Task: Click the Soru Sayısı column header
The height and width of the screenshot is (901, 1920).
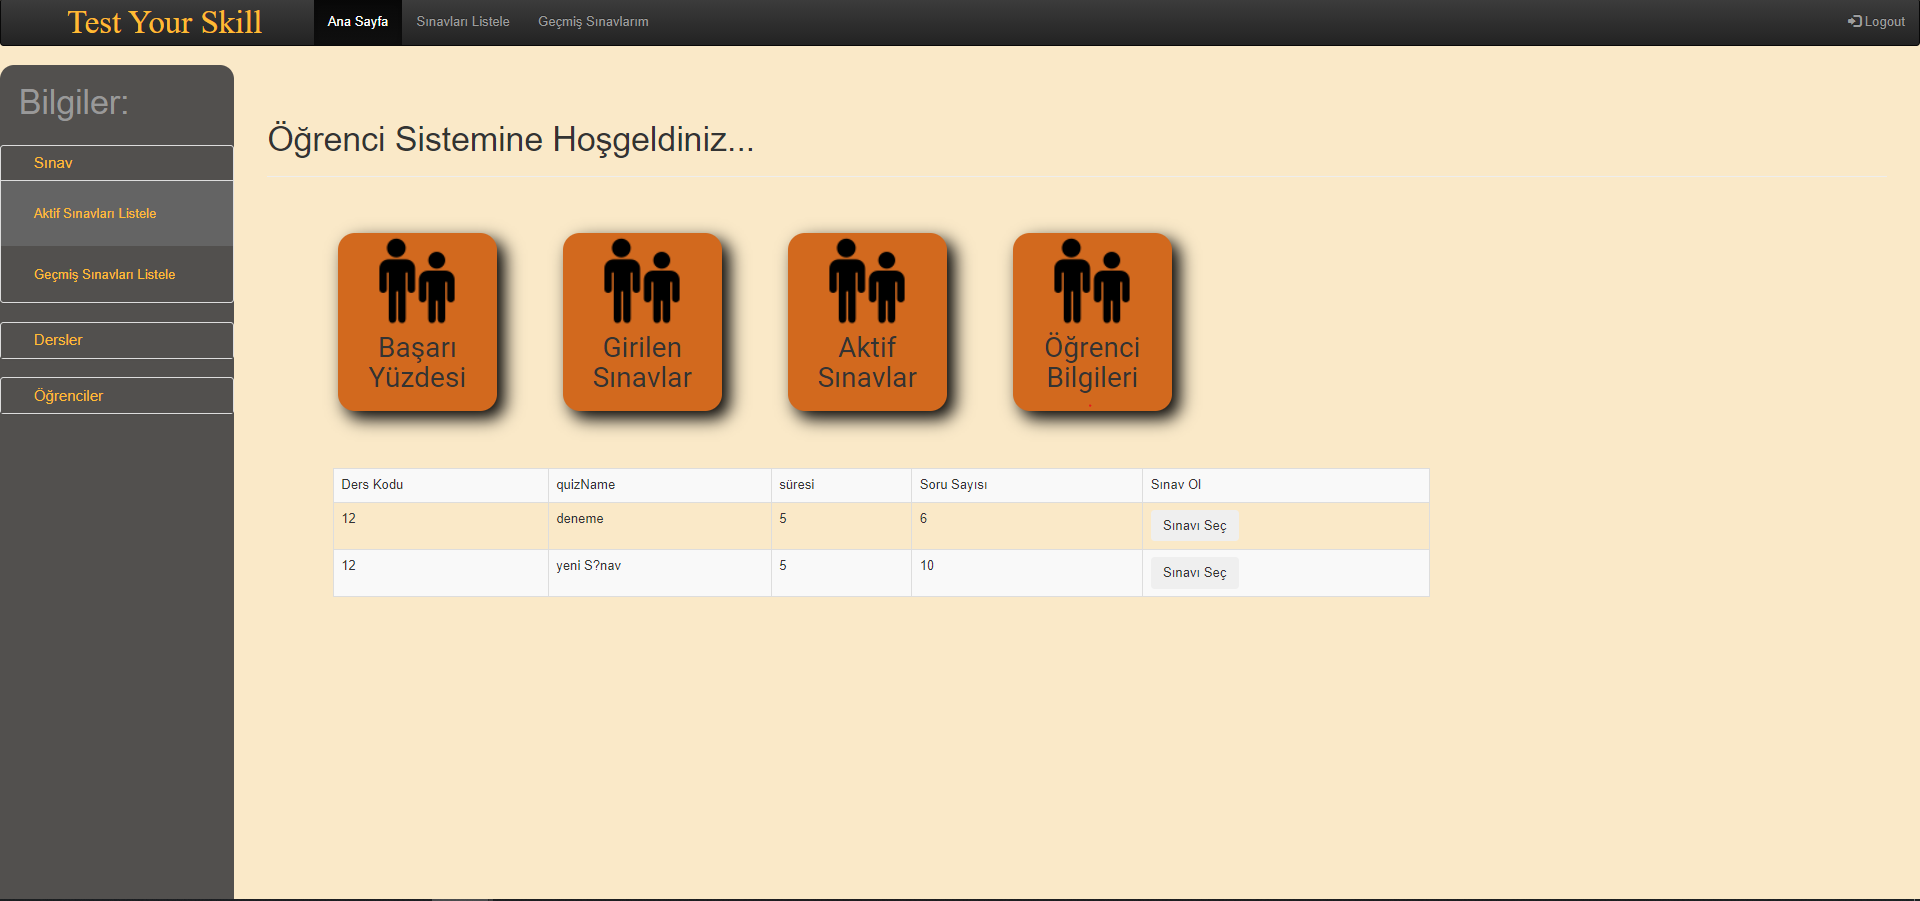Action: pos(953,485)
